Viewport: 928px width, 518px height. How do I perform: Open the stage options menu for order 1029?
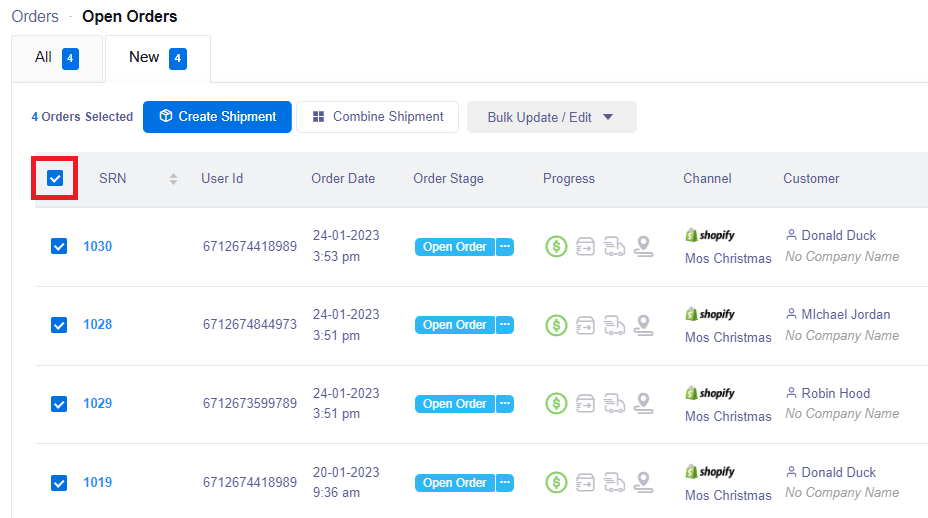point(505,403)
